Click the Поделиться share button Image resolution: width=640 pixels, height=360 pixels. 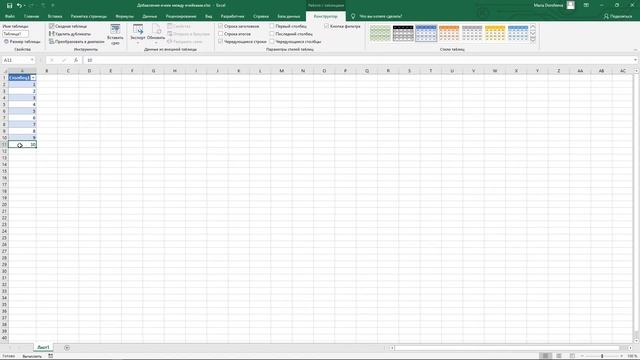click(618, 16)
